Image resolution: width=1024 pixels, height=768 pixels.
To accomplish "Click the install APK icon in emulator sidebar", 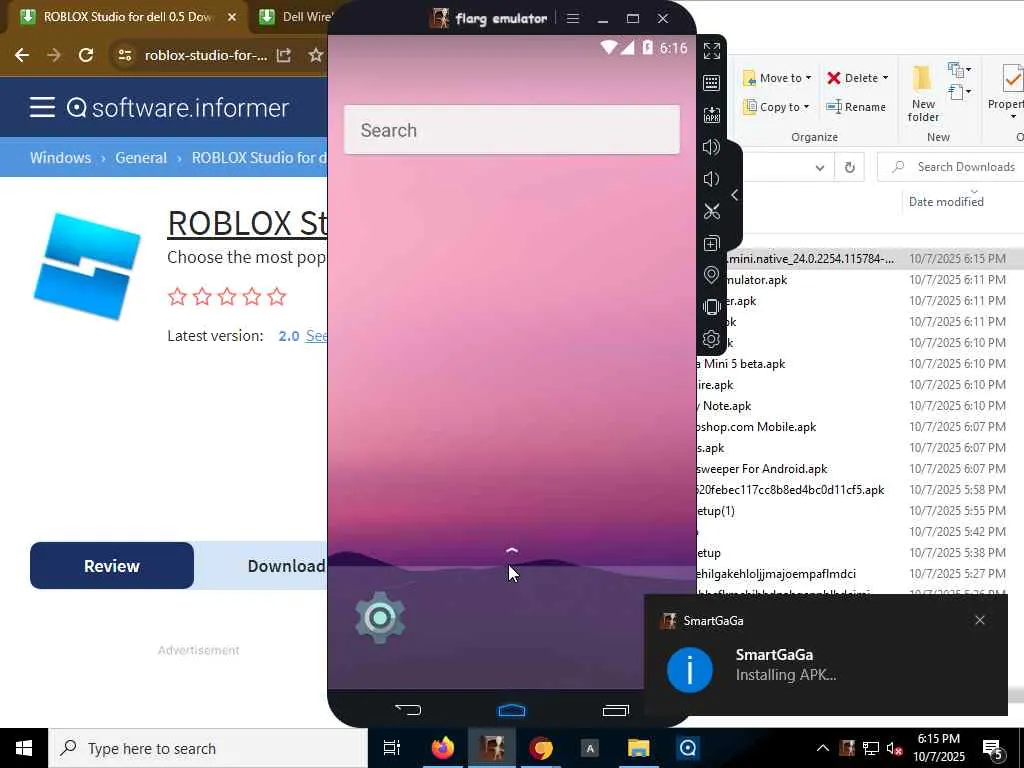I will tap(711, 115).
